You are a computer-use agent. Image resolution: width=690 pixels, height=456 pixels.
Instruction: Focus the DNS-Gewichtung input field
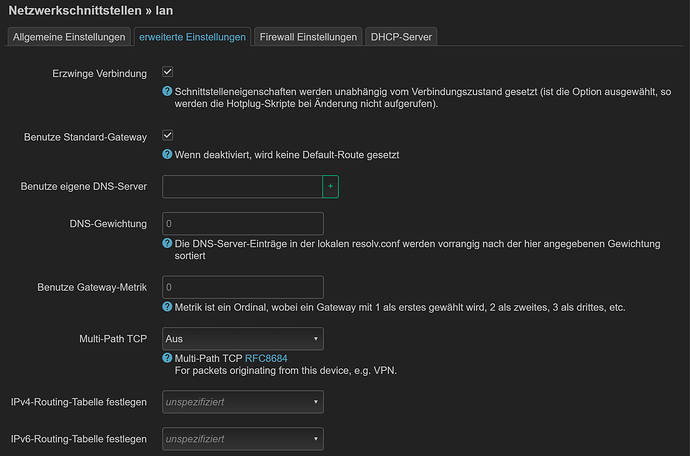pyautogui.click(x=242, y=224)
